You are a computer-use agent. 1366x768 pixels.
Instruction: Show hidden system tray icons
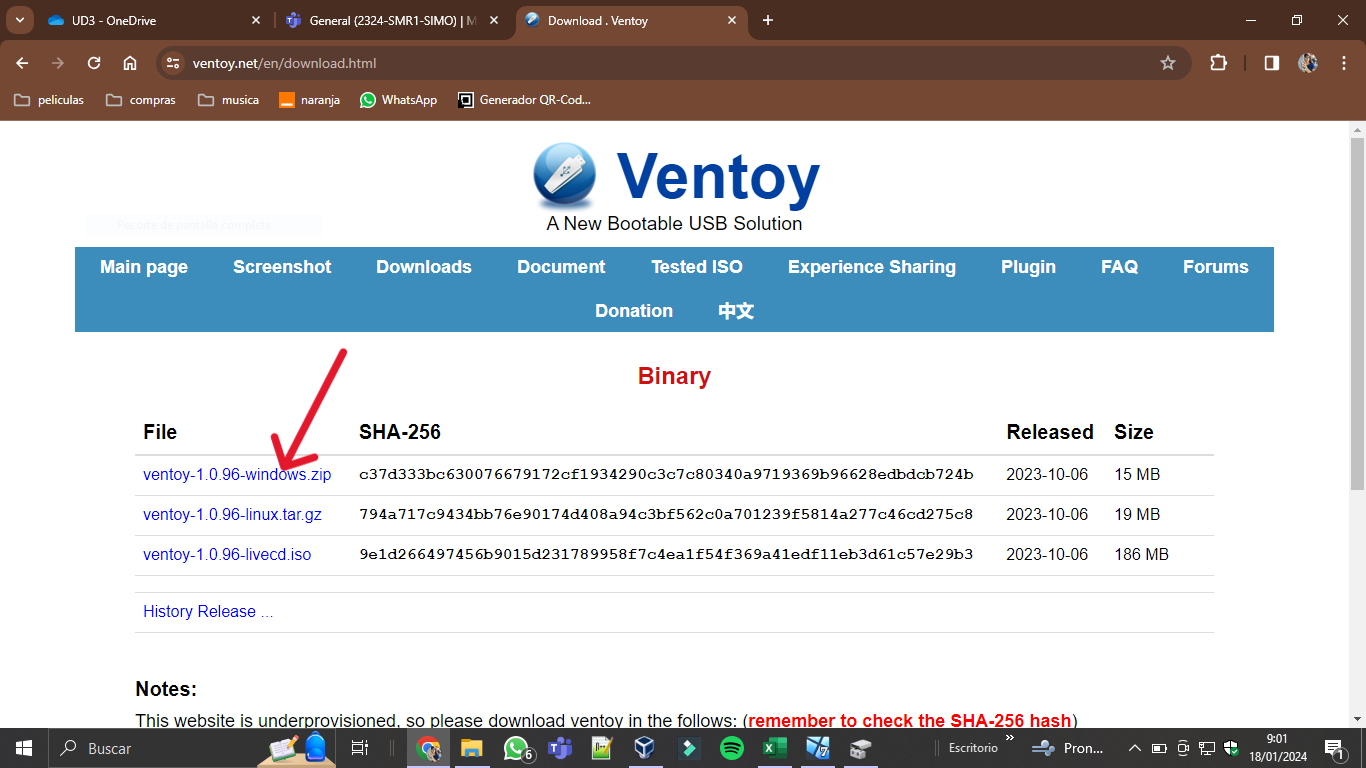click(1134, 748)
